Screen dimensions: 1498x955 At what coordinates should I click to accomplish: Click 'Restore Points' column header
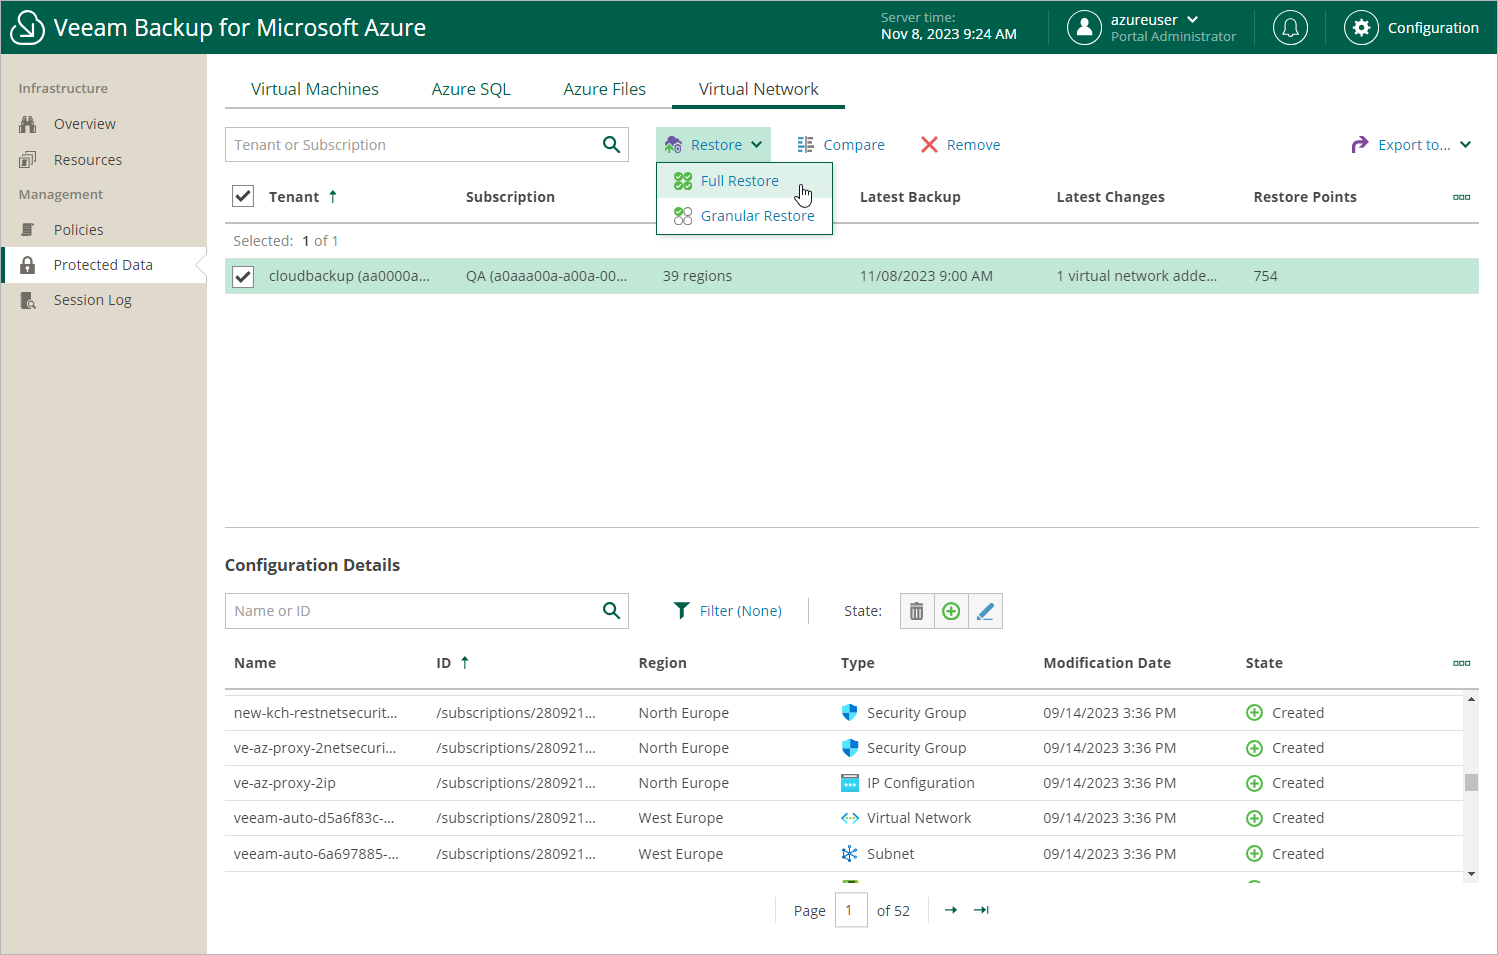tap(1305, 197)
